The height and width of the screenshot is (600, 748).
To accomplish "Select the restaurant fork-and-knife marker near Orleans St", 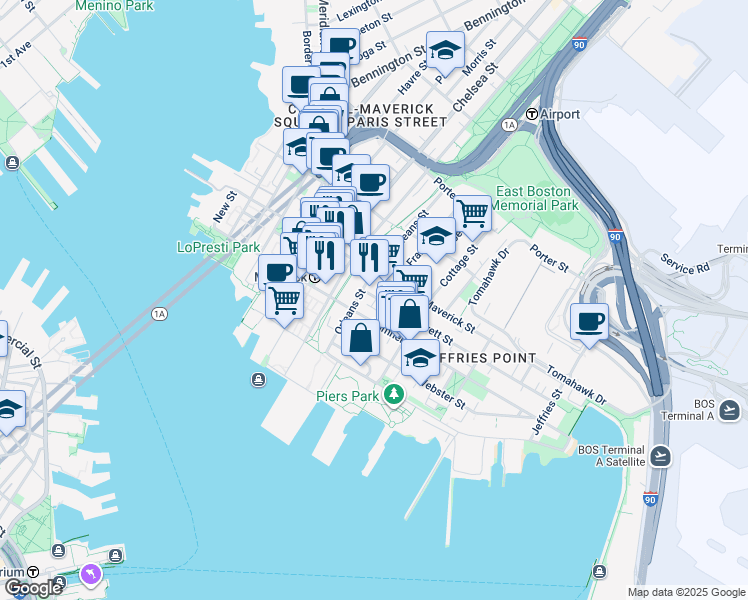I will [x=369, y=259].
